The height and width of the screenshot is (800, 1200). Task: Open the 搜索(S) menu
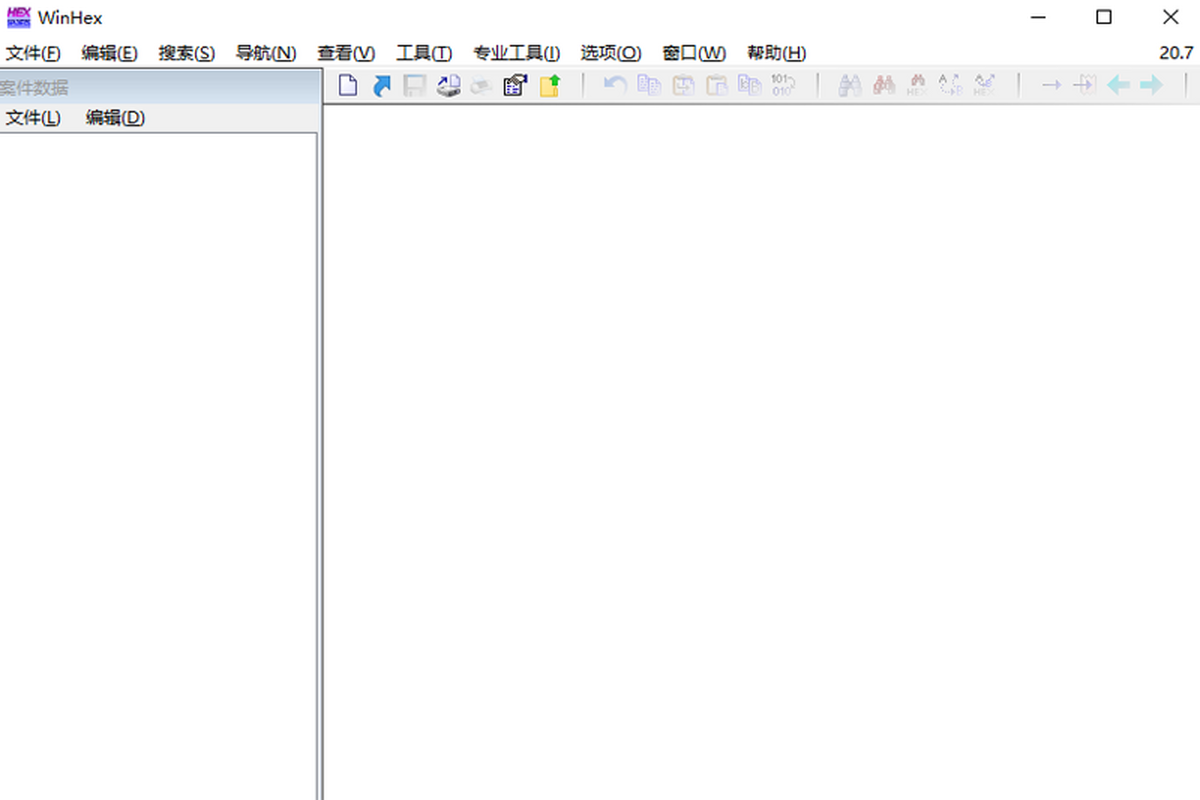(186, 53)
